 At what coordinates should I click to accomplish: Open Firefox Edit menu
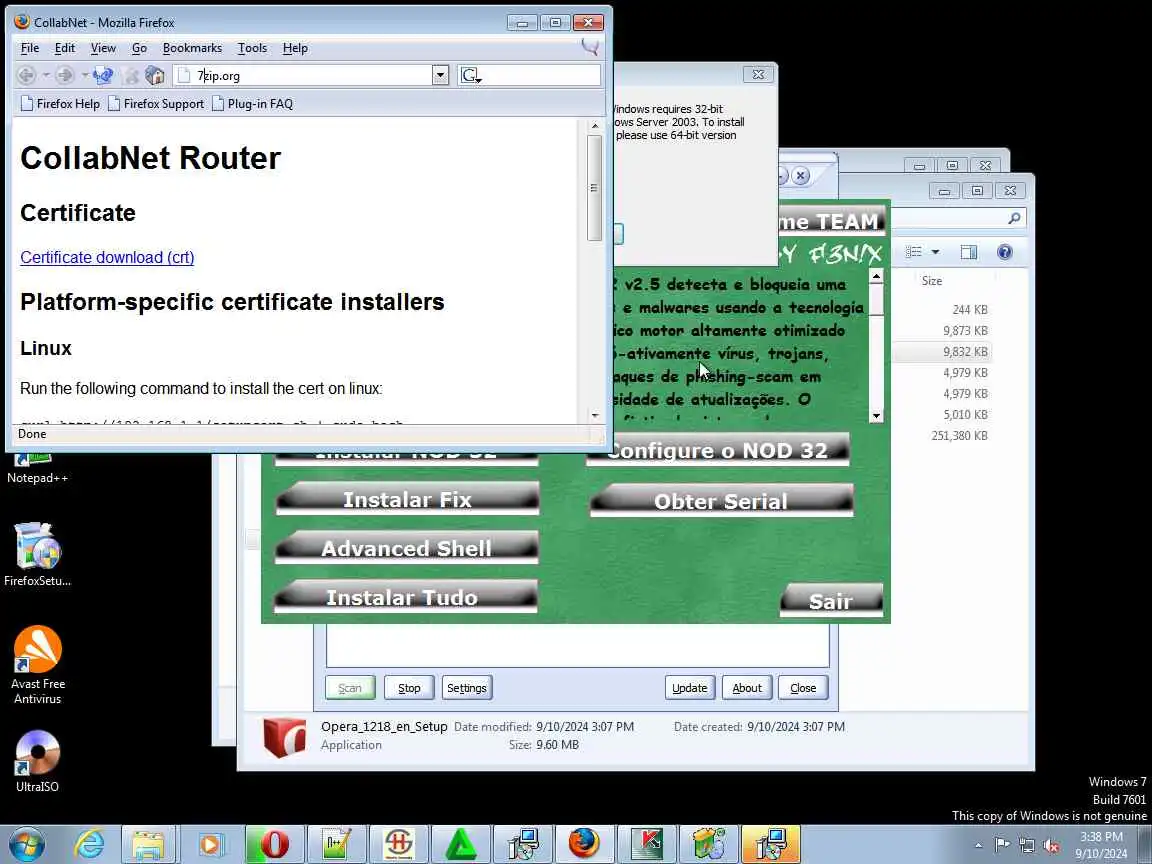click(65, 48)
